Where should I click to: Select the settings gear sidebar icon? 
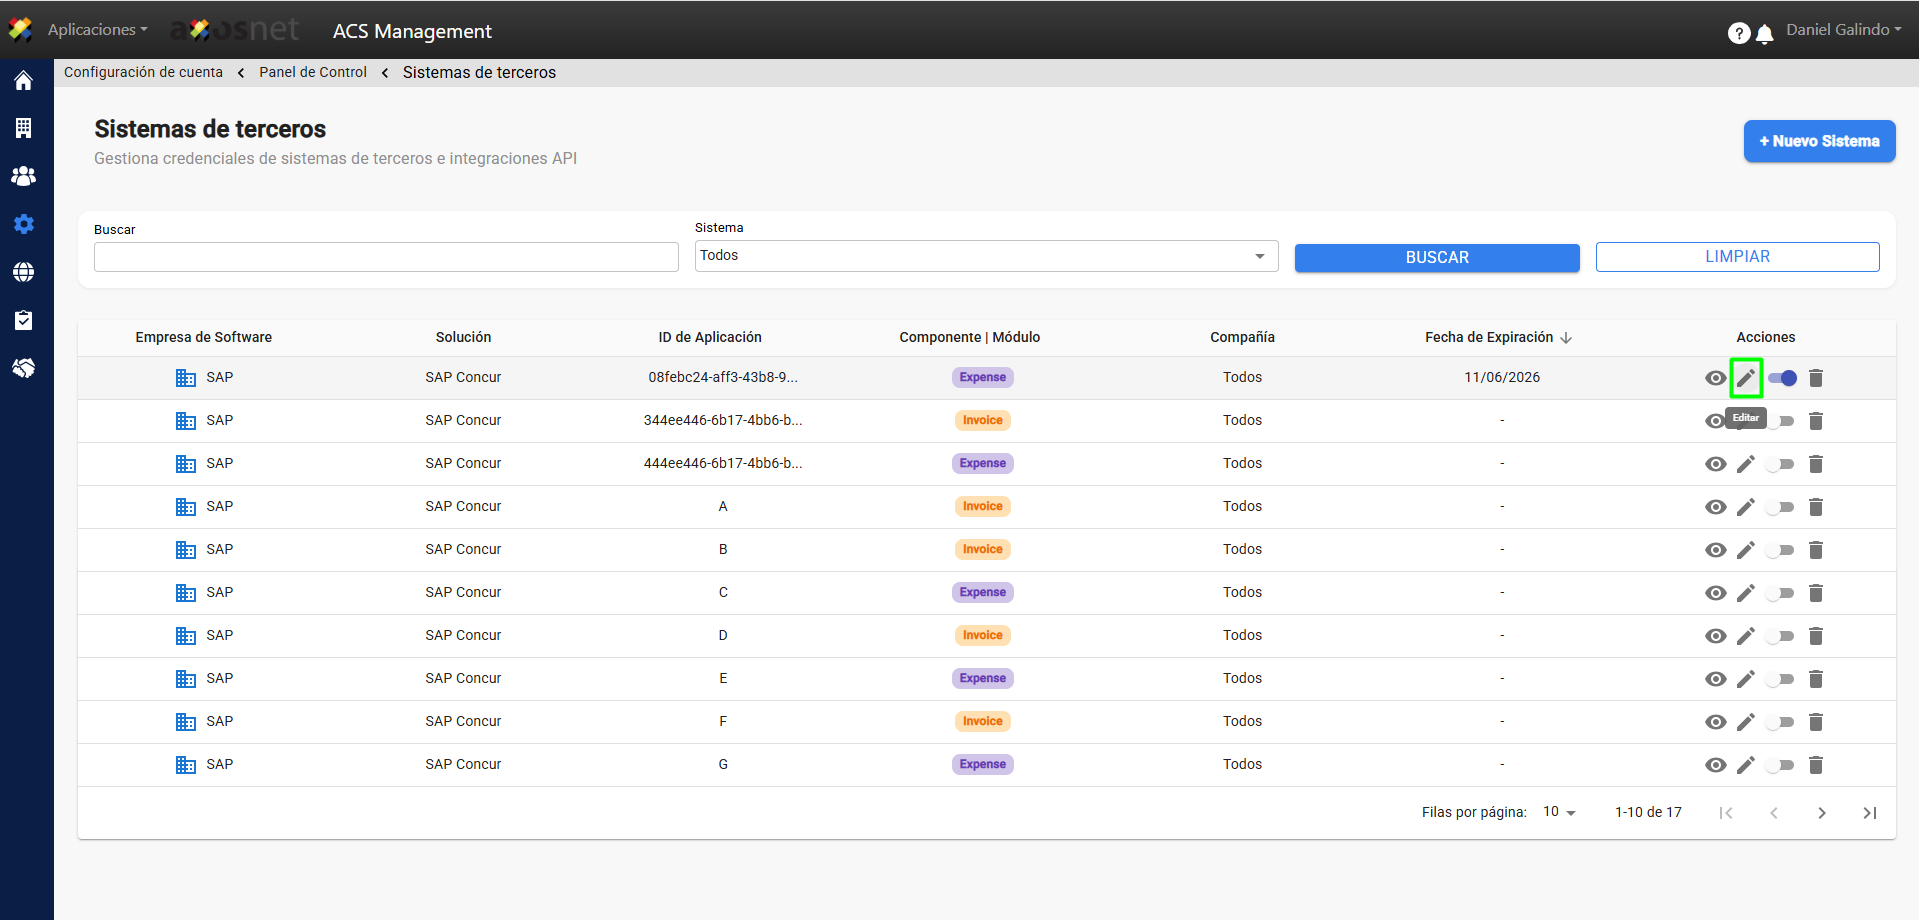(23, 224)
